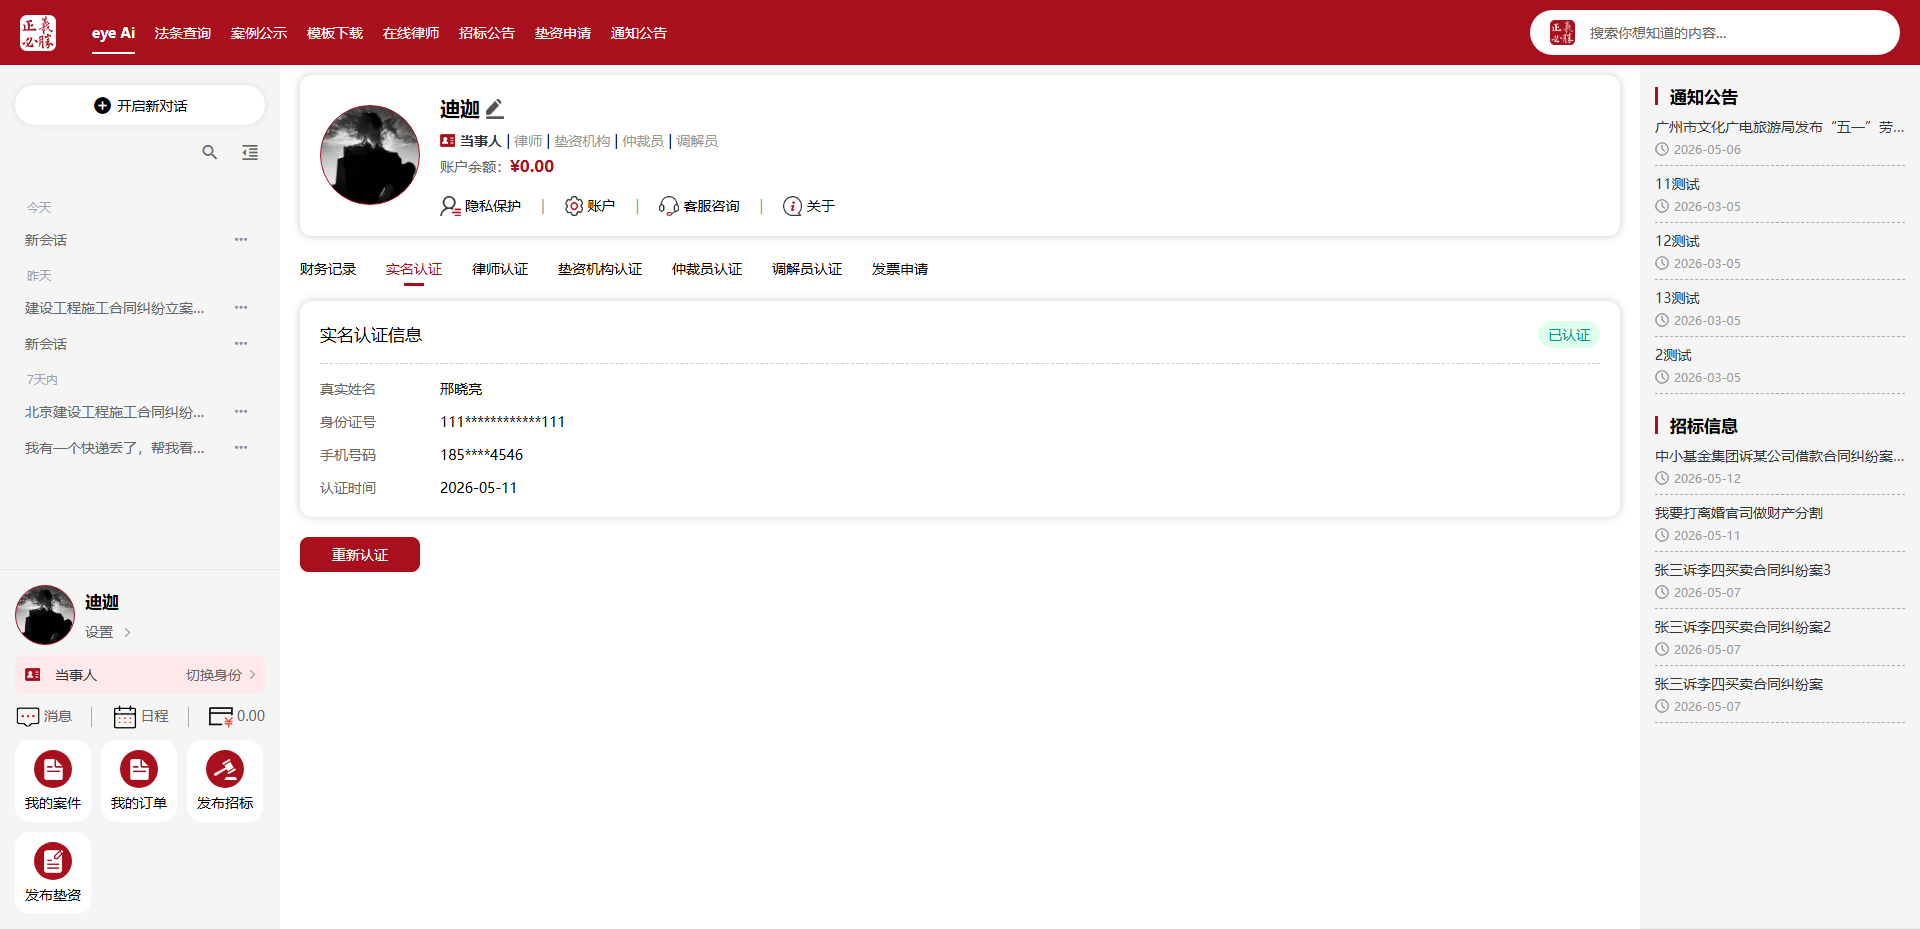The width and height of the screenshot is (1920, 929).
Task: Collapse the sidebar with the list icon
Action: (250, 152)
